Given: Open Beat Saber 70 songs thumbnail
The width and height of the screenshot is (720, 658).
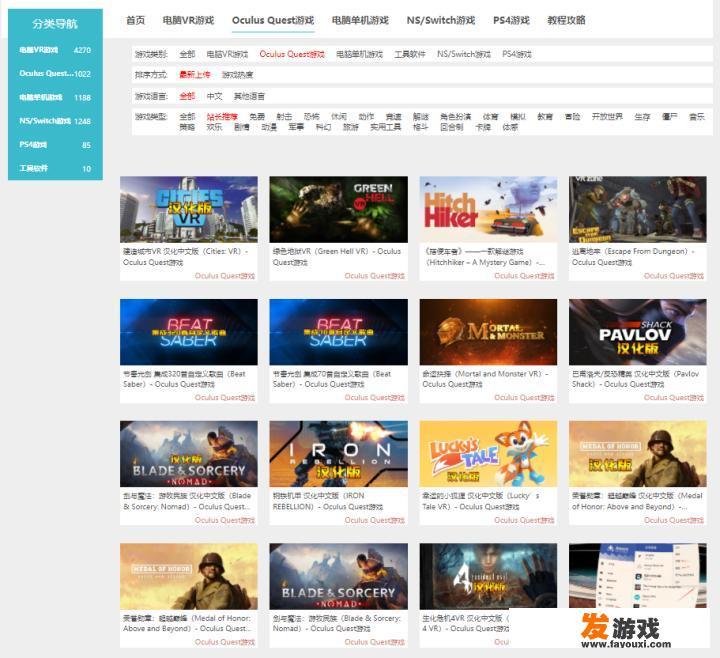Looking at the screenshot, I should pos(338,332).
